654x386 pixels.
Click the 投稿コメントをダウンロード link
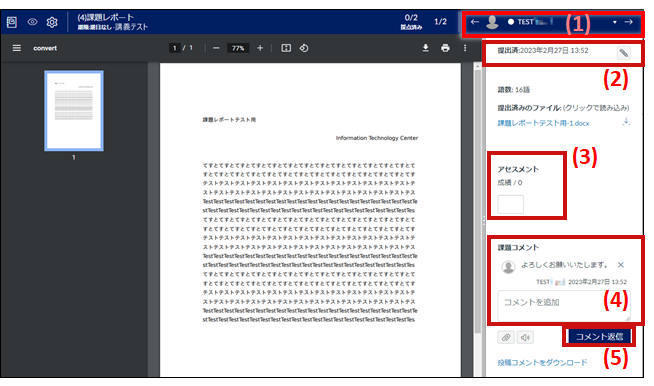coord(542,362)
